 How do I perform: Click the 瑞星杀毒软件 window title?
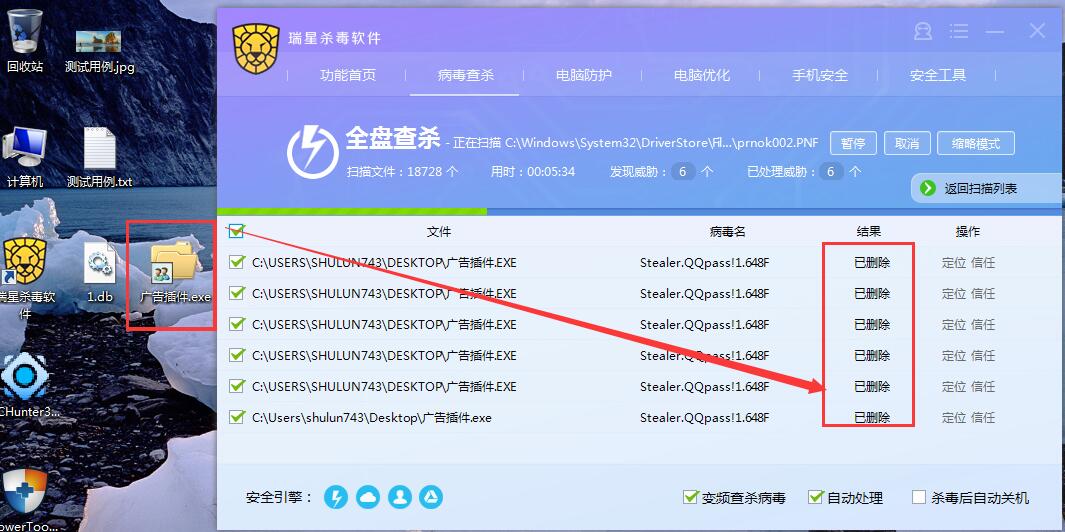pyautogui.click(x=334, y=39)
